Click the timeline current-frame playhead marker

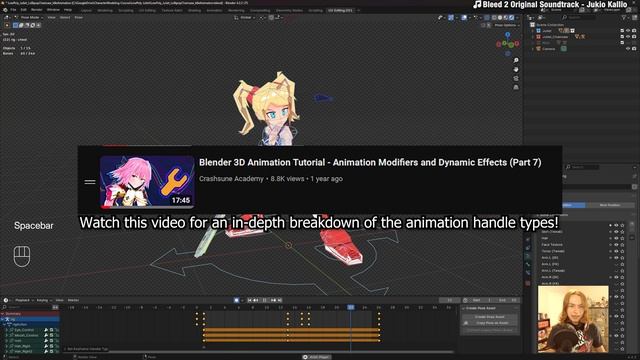pyautogui.click(x=351, y=307)
